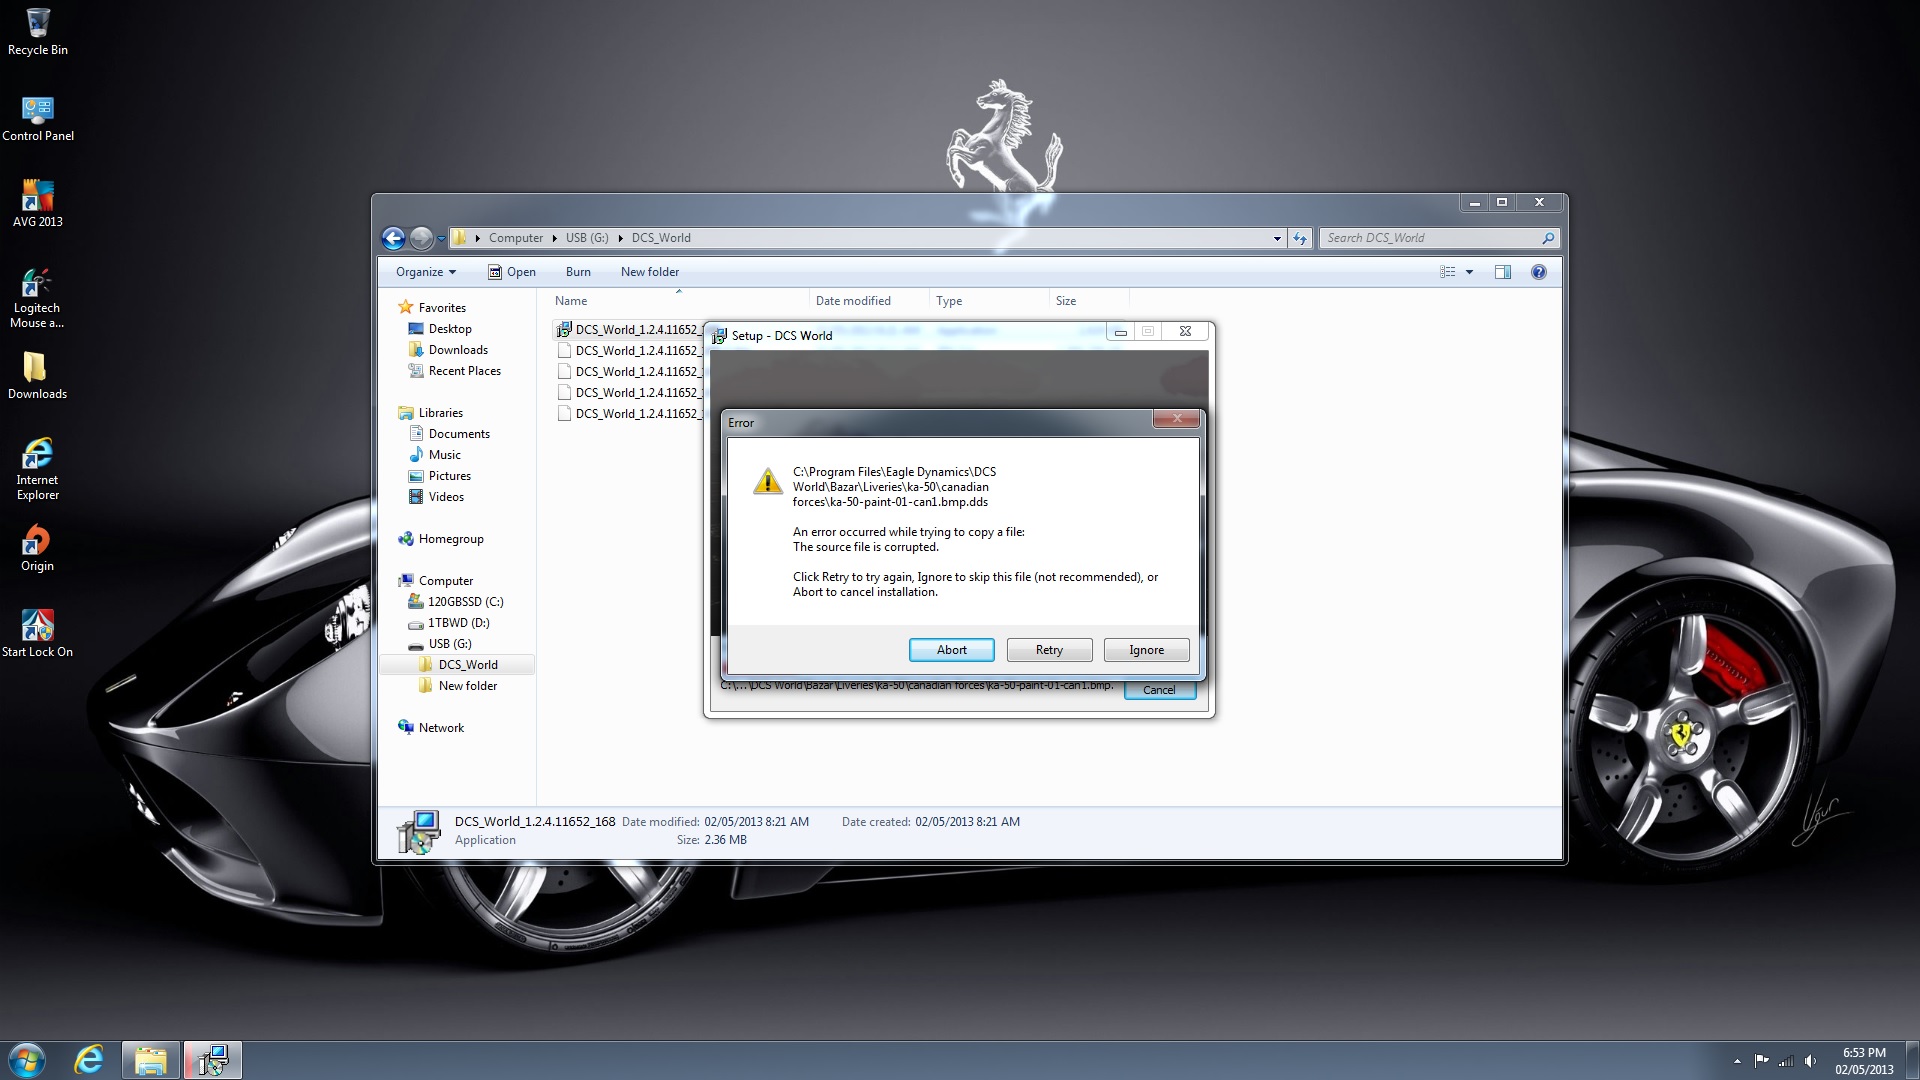This screenshot has height=1080, width=1920.
Task: Sort by the Date modified column header
Action: click(x=869, y=301)
